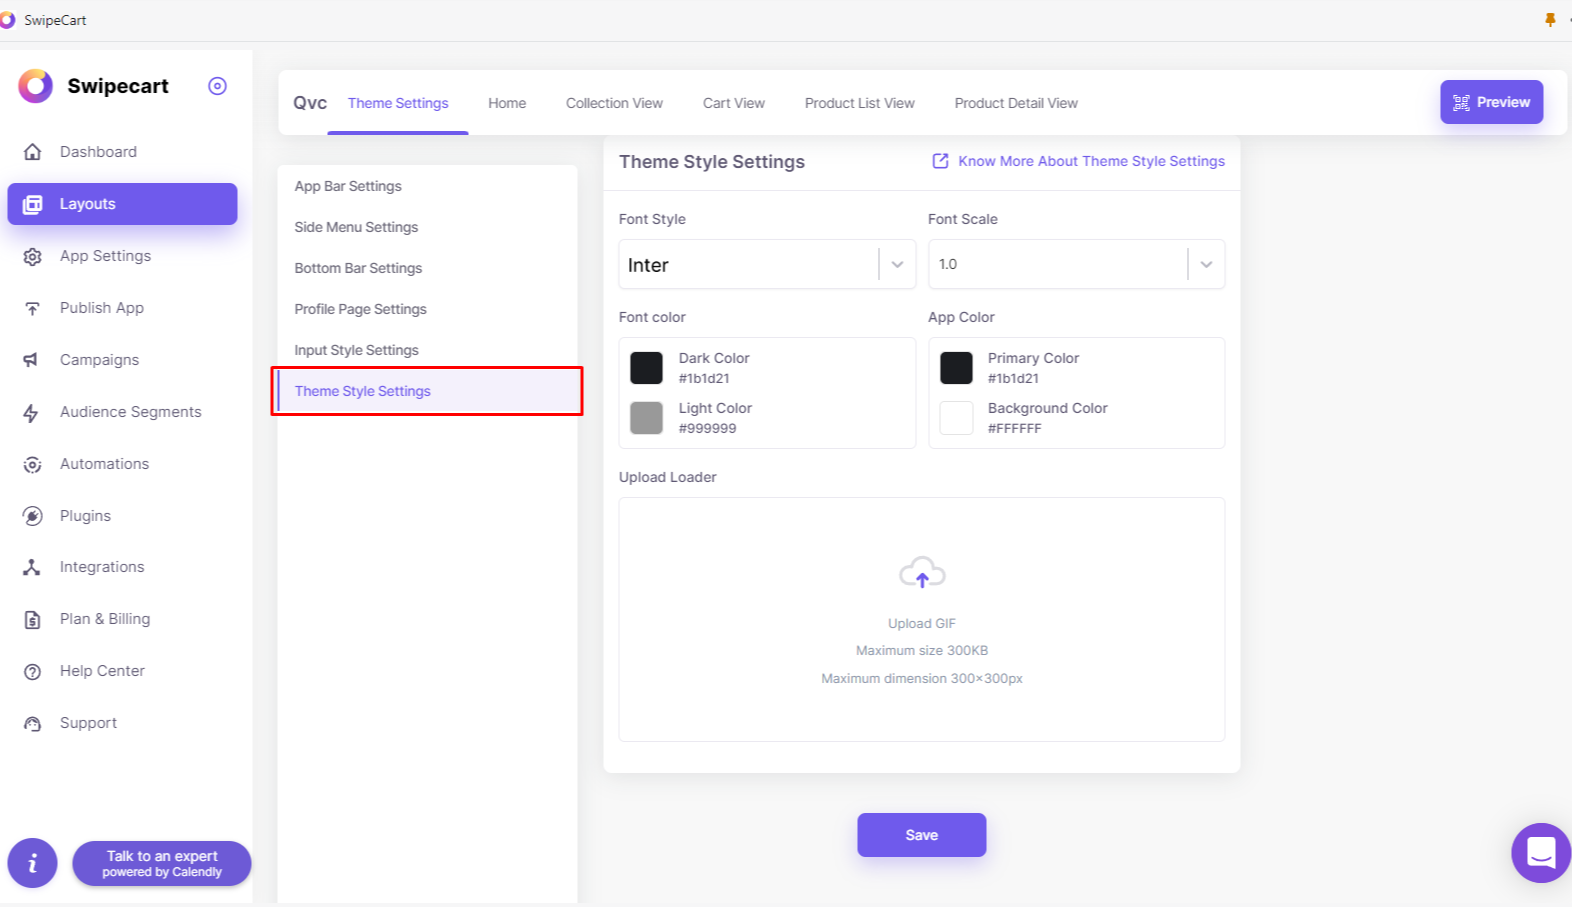Viewport: 1572px width, 907px height.
Task: Click the Upload GIF loader area
Action: (x=921, y=619)
